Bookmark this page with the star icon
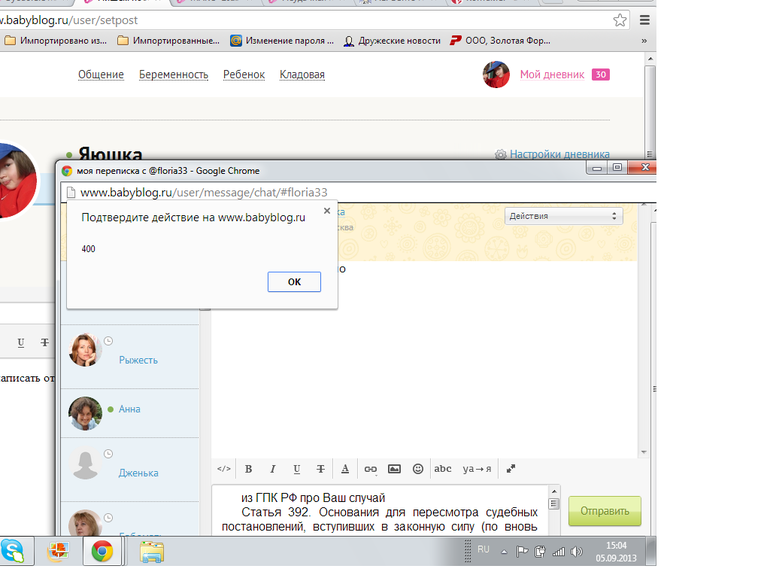 620,19
